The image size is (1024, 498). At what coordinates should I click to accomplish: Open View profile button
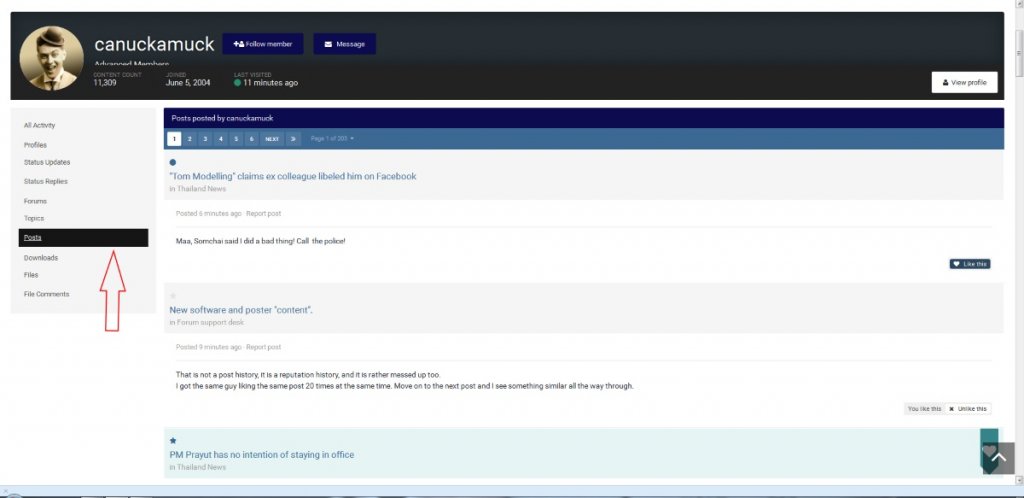pyautogui.click(x=964, y=82)
